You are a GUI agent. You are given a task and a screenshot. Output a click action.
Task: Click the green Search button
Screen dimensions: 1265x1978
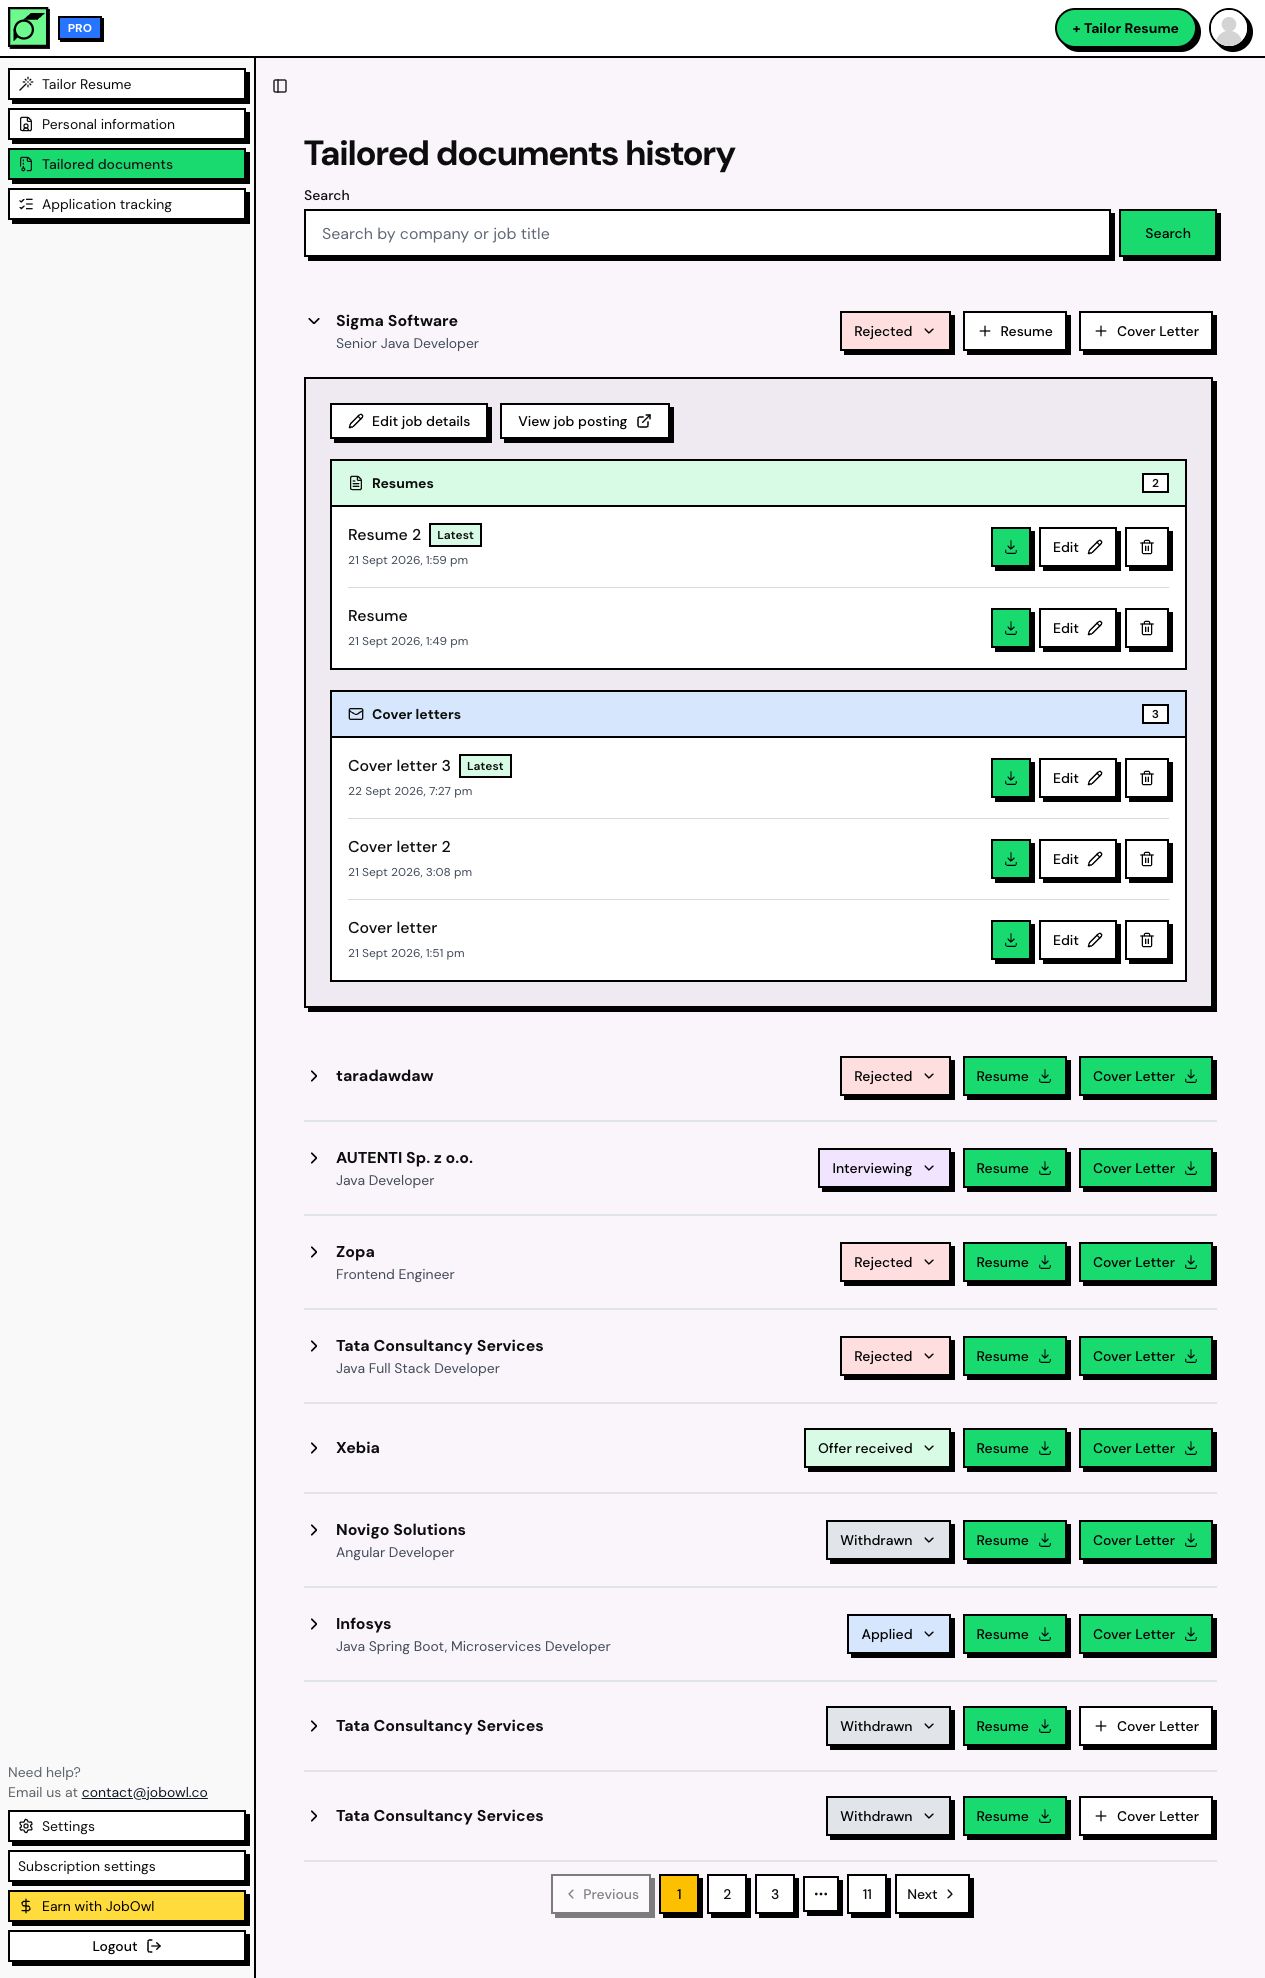coord(1168,233)
